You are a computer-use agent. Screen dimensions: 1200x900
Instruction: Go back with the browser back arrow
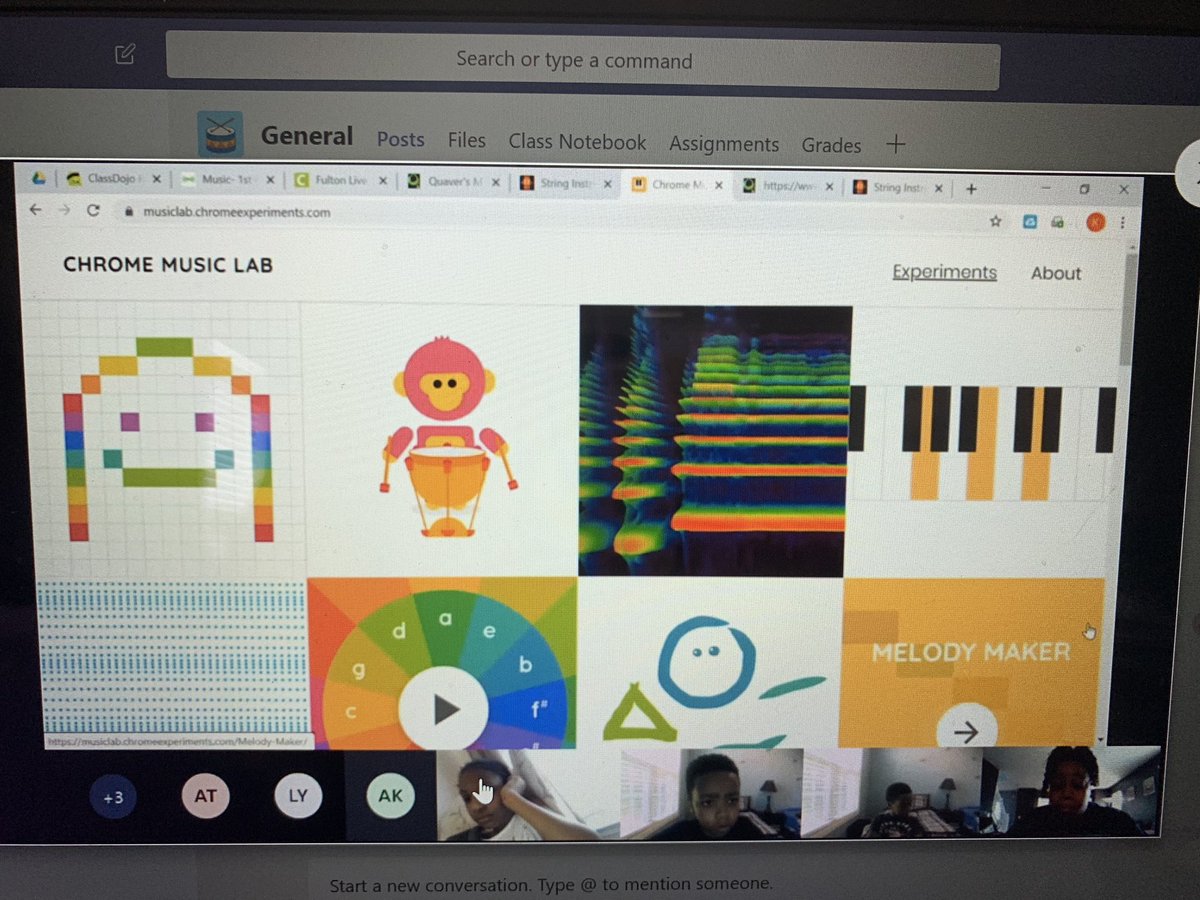pyautogui.click(x=36, y=211)
